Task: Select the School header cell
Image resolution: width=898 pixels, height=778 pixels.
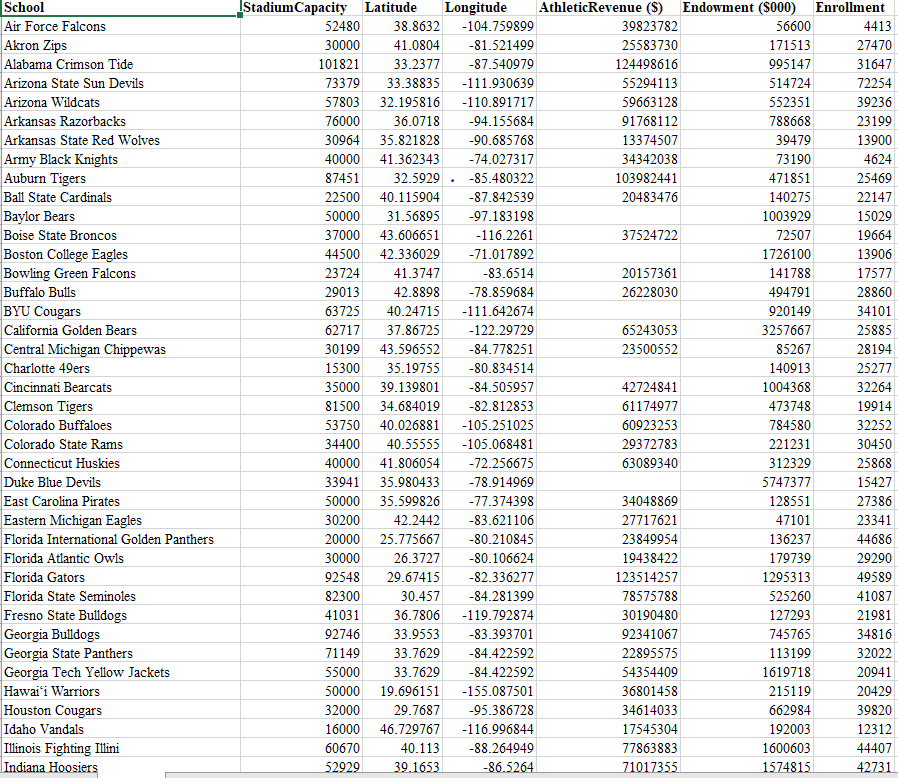Action: pos(120,7)
